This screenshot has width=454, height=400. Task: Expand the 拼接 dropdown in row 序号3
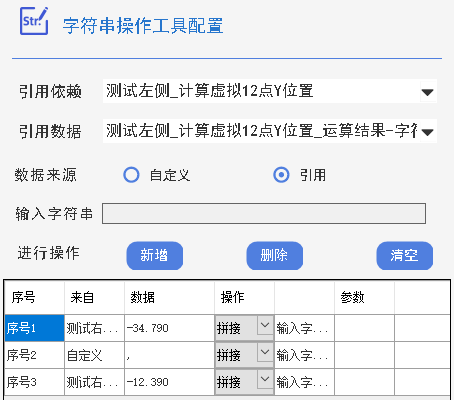(265, 379)
